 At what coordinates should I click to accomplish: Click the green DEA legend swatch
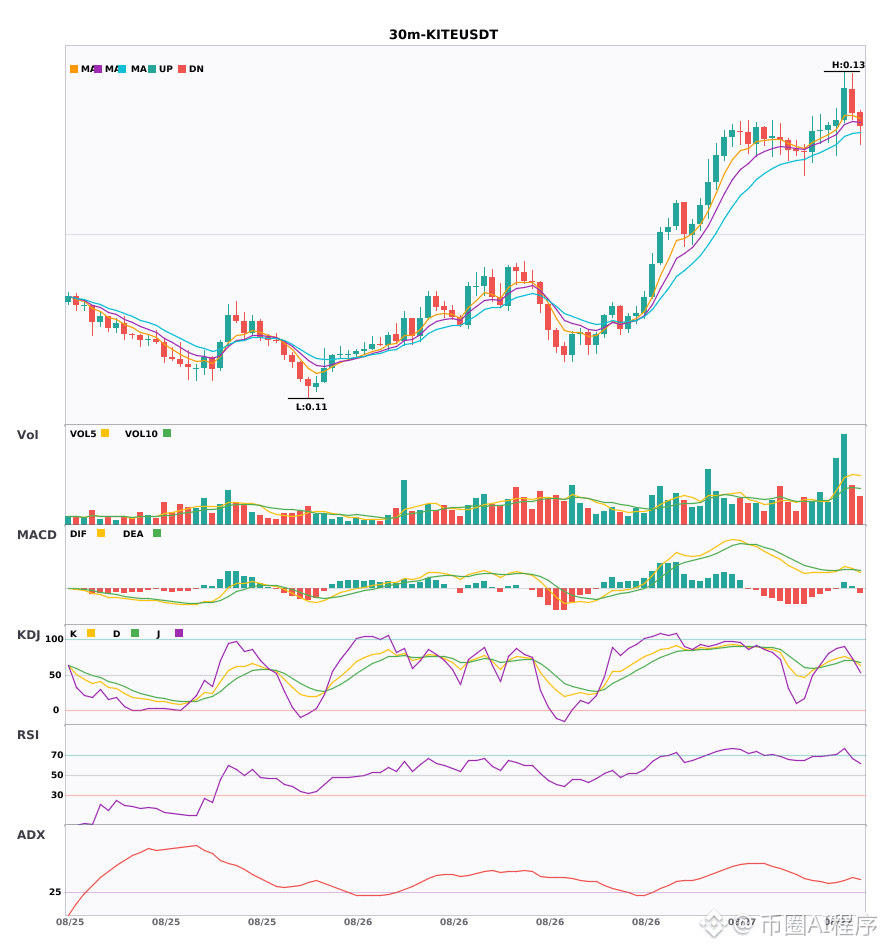pyautogui.click(x=157, y=533)
